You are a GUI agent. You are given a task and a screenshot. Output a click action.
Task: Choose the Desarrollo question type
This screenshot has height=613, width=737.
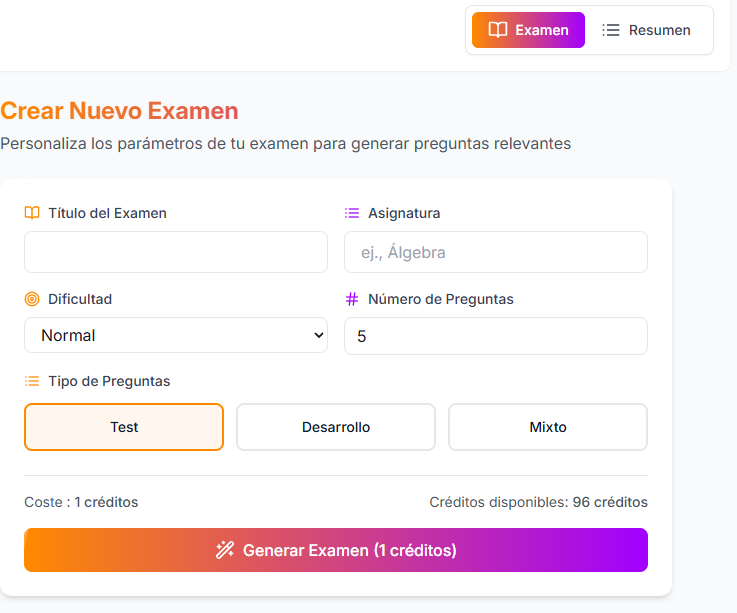[336, 427]
